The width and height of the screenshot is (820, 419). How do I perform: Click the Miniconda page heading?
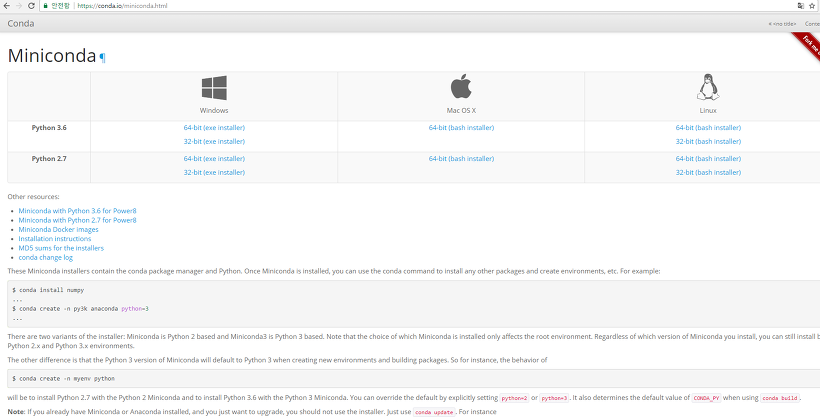click(52, 55)
